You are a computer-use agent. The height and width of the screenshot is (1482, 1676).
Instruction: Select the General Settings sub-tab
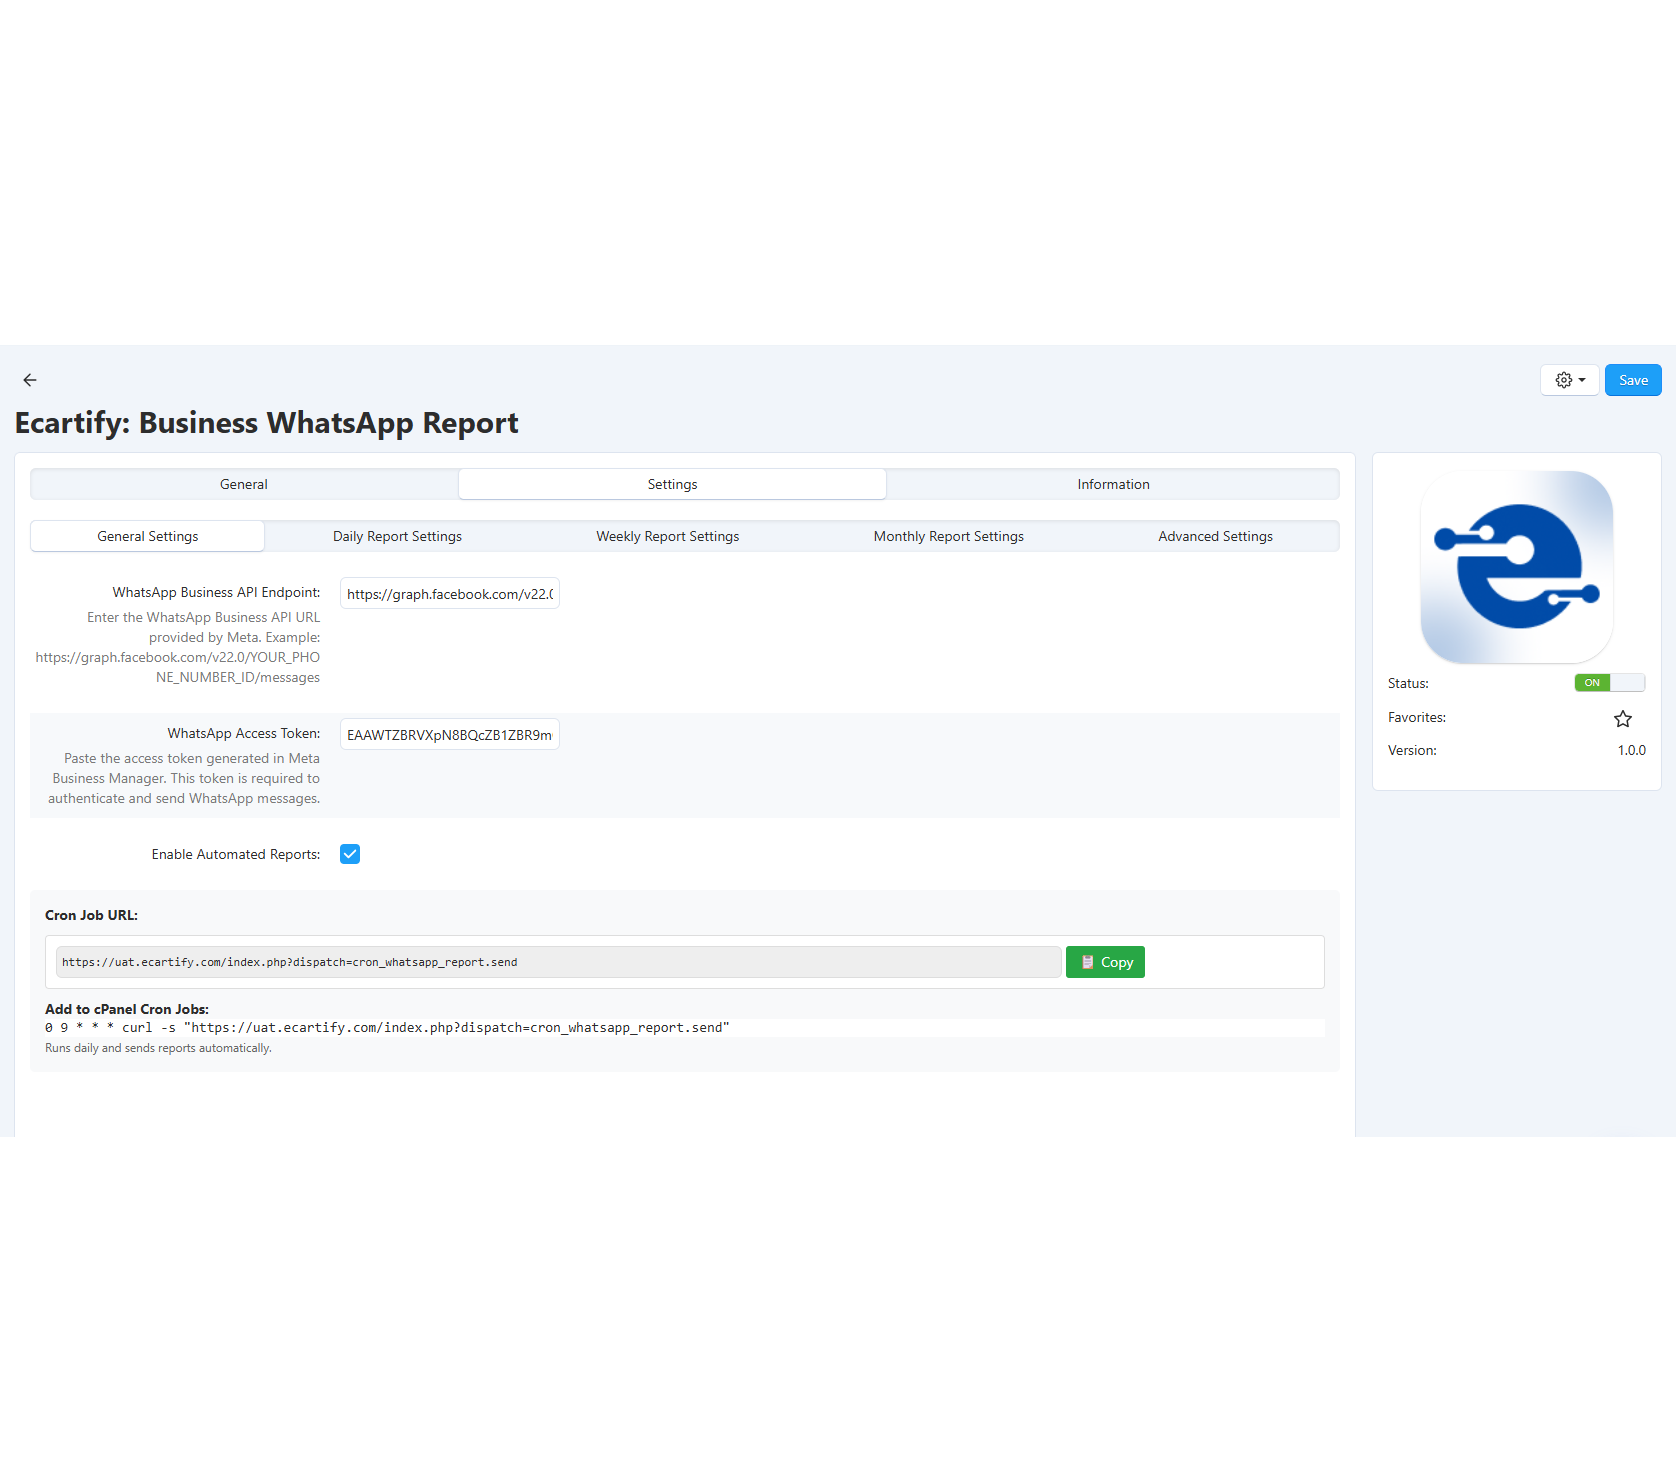(x=148, y=536)
